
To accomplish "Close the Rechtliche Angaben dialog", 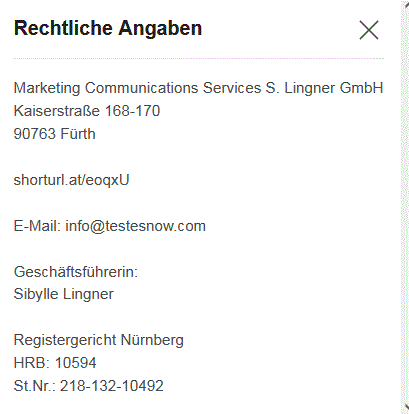I will tap(369, 30).
